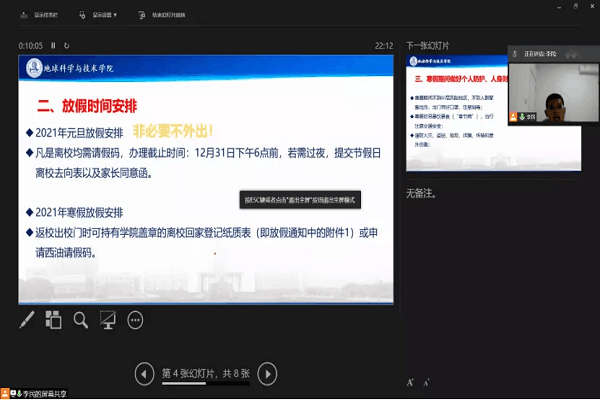Decrease the notes text size
600x400 pixels.
pyautogui.click(x=426, y=382)
